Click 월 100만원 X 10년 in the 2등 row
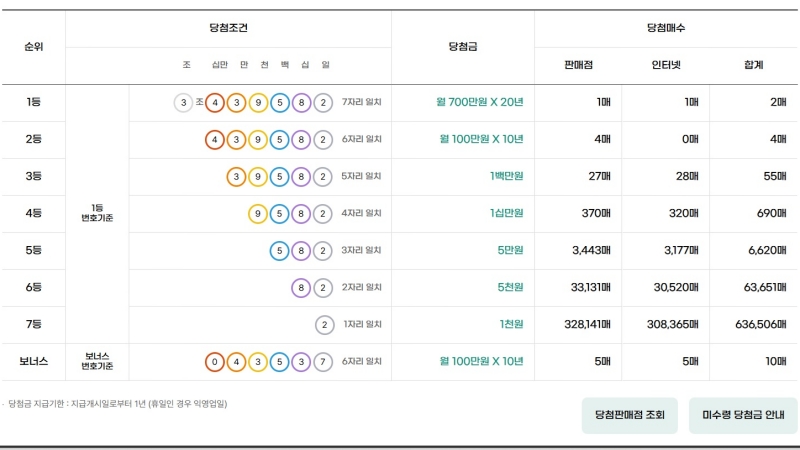This screenshot has width=800, height=450. tap(481, 139)
